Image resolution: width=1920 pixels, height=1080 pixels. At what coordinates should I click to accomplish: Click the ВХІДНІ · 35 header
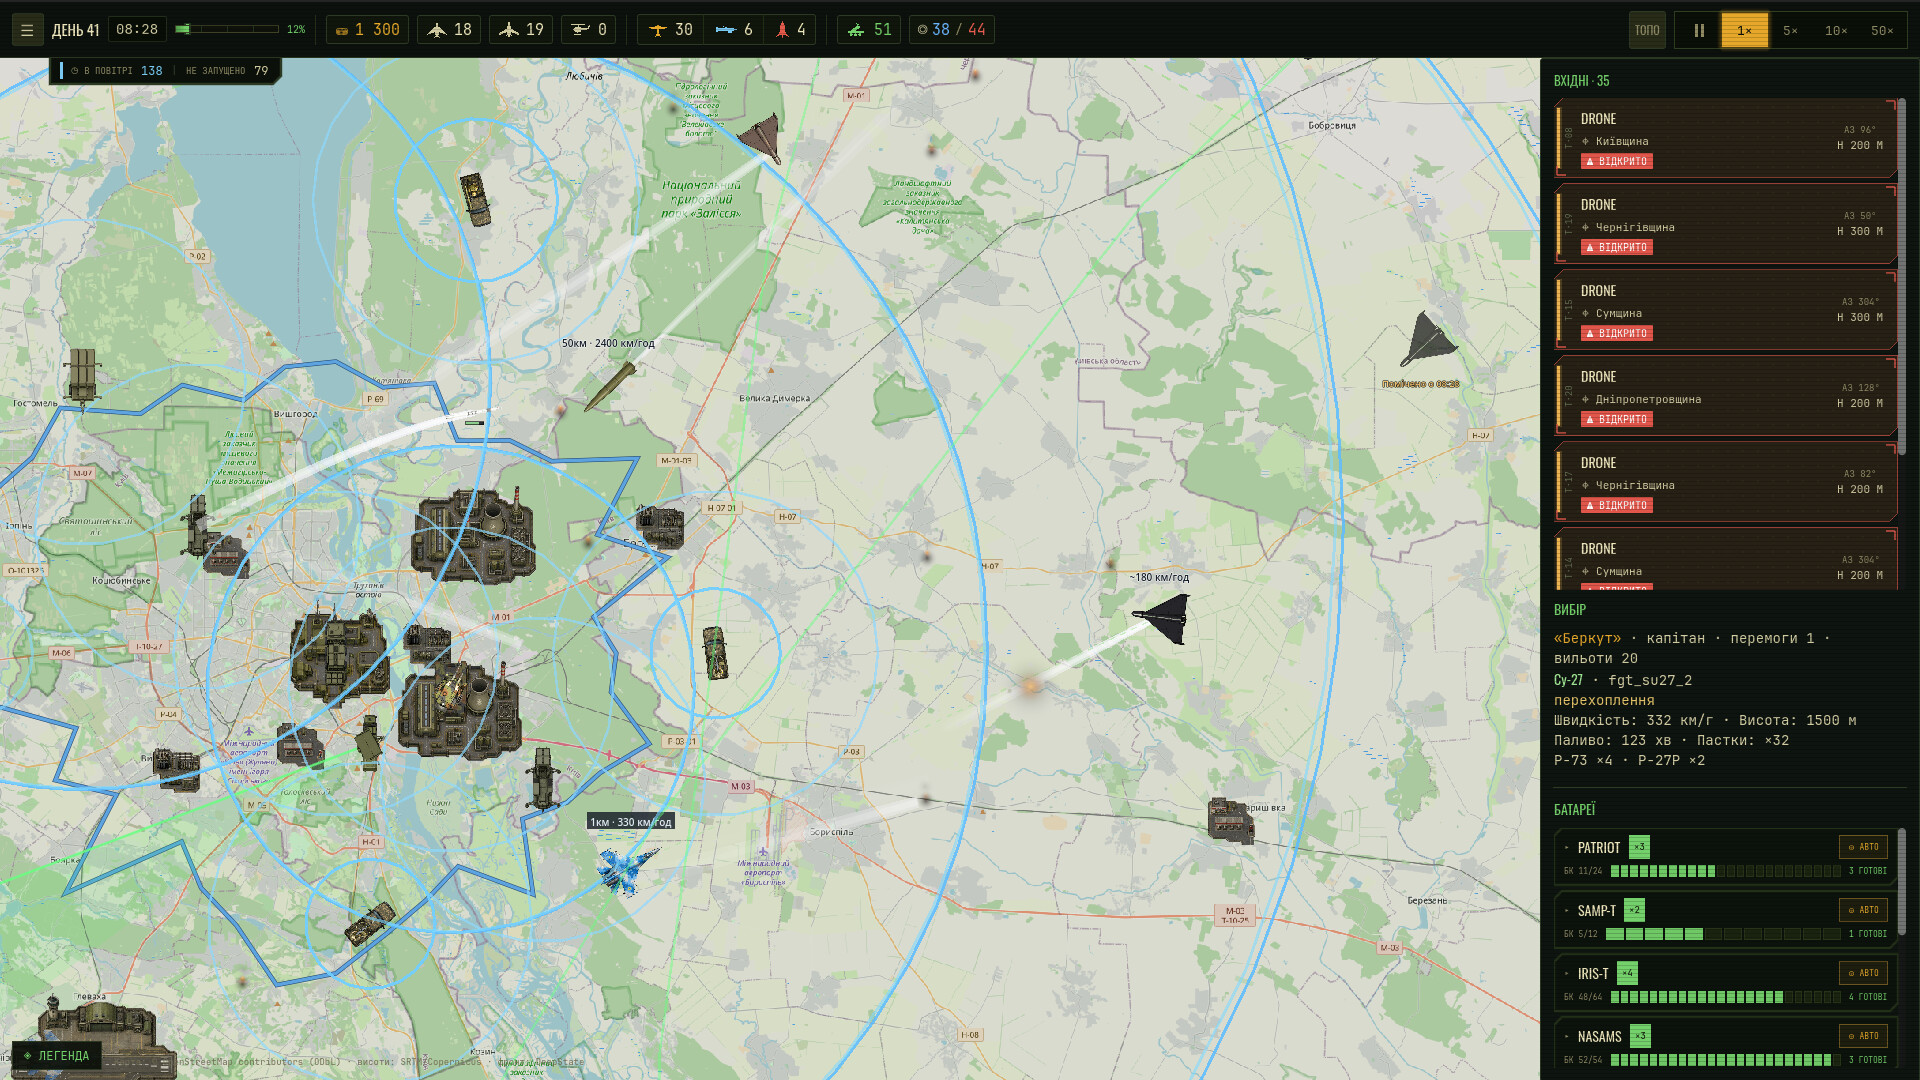[x=1581, y=81]
